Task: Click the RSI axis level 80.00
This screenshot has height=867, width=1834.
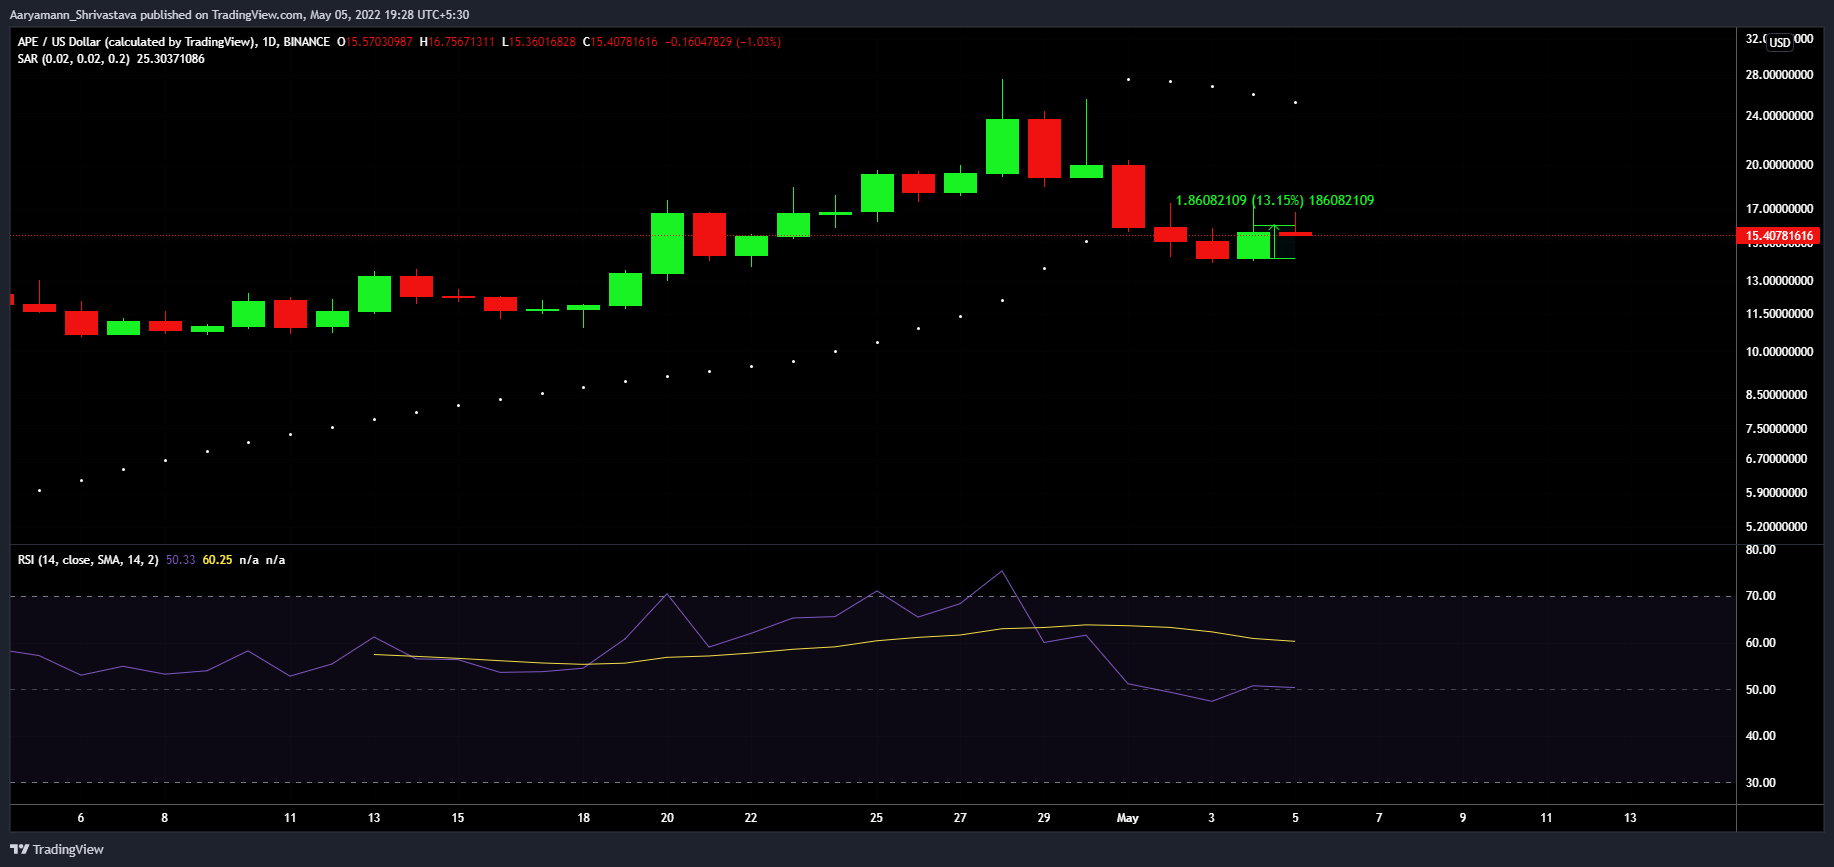Action: 1761,550
